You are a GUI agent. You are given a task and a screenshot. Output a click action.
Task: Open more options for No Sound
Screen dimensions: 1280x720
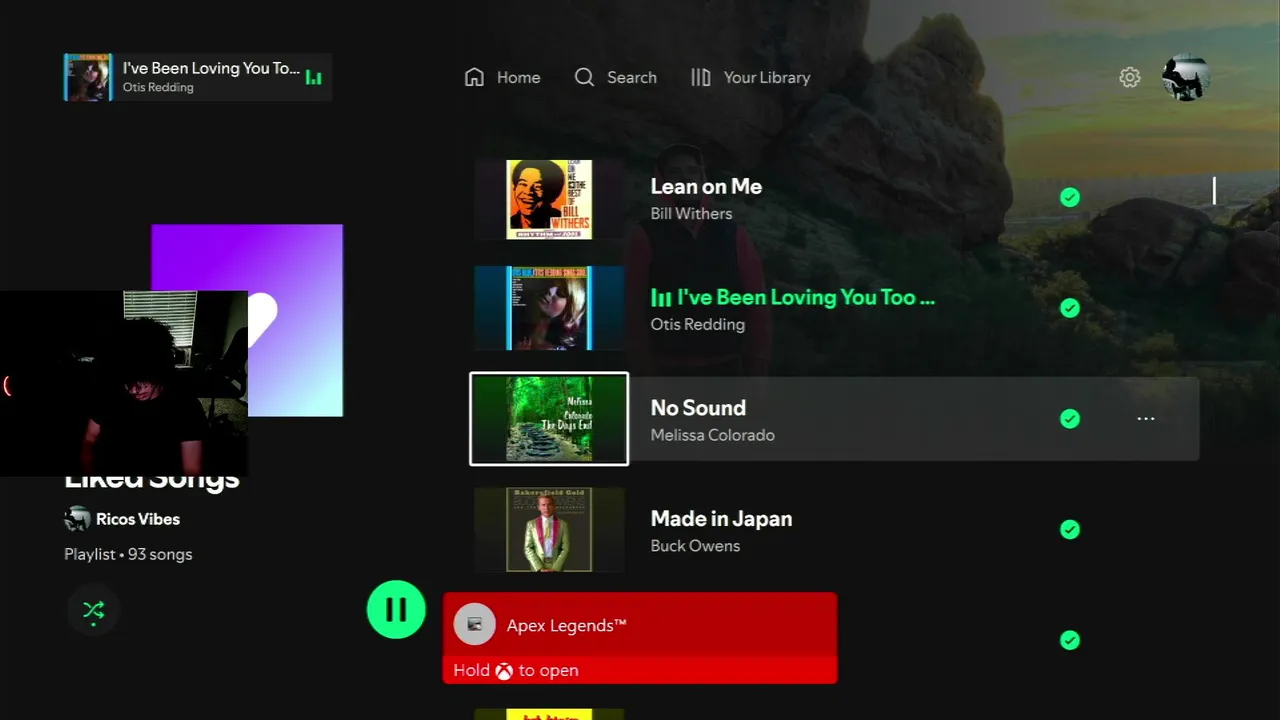pos(1146,419)
